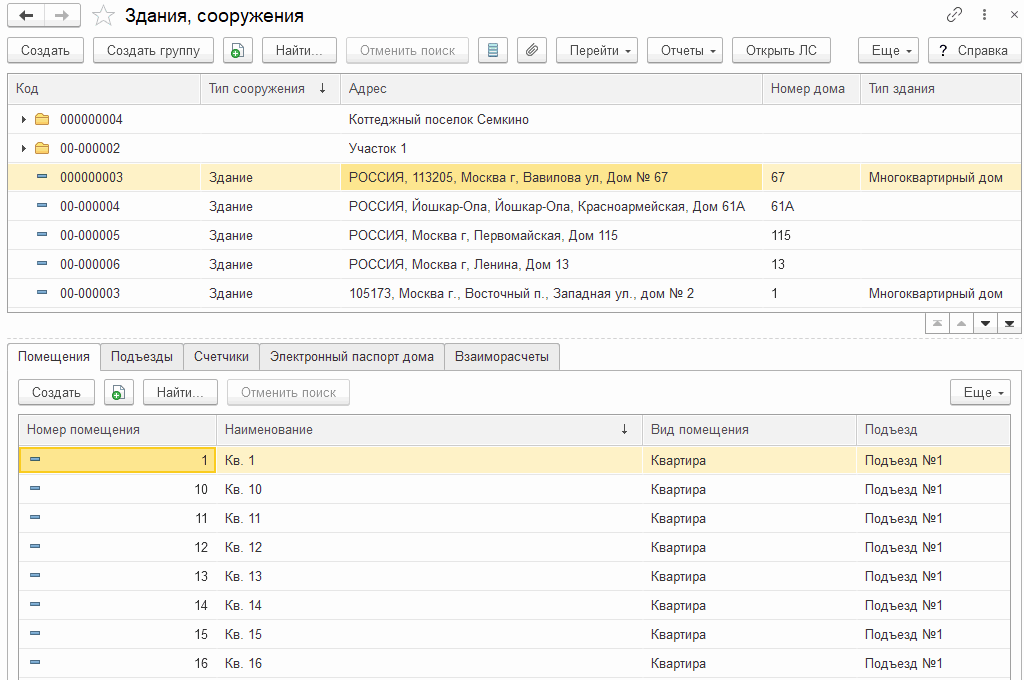Click the Код column header
1024x680 pixels.
pyautogui.click(x=104, y=89)
